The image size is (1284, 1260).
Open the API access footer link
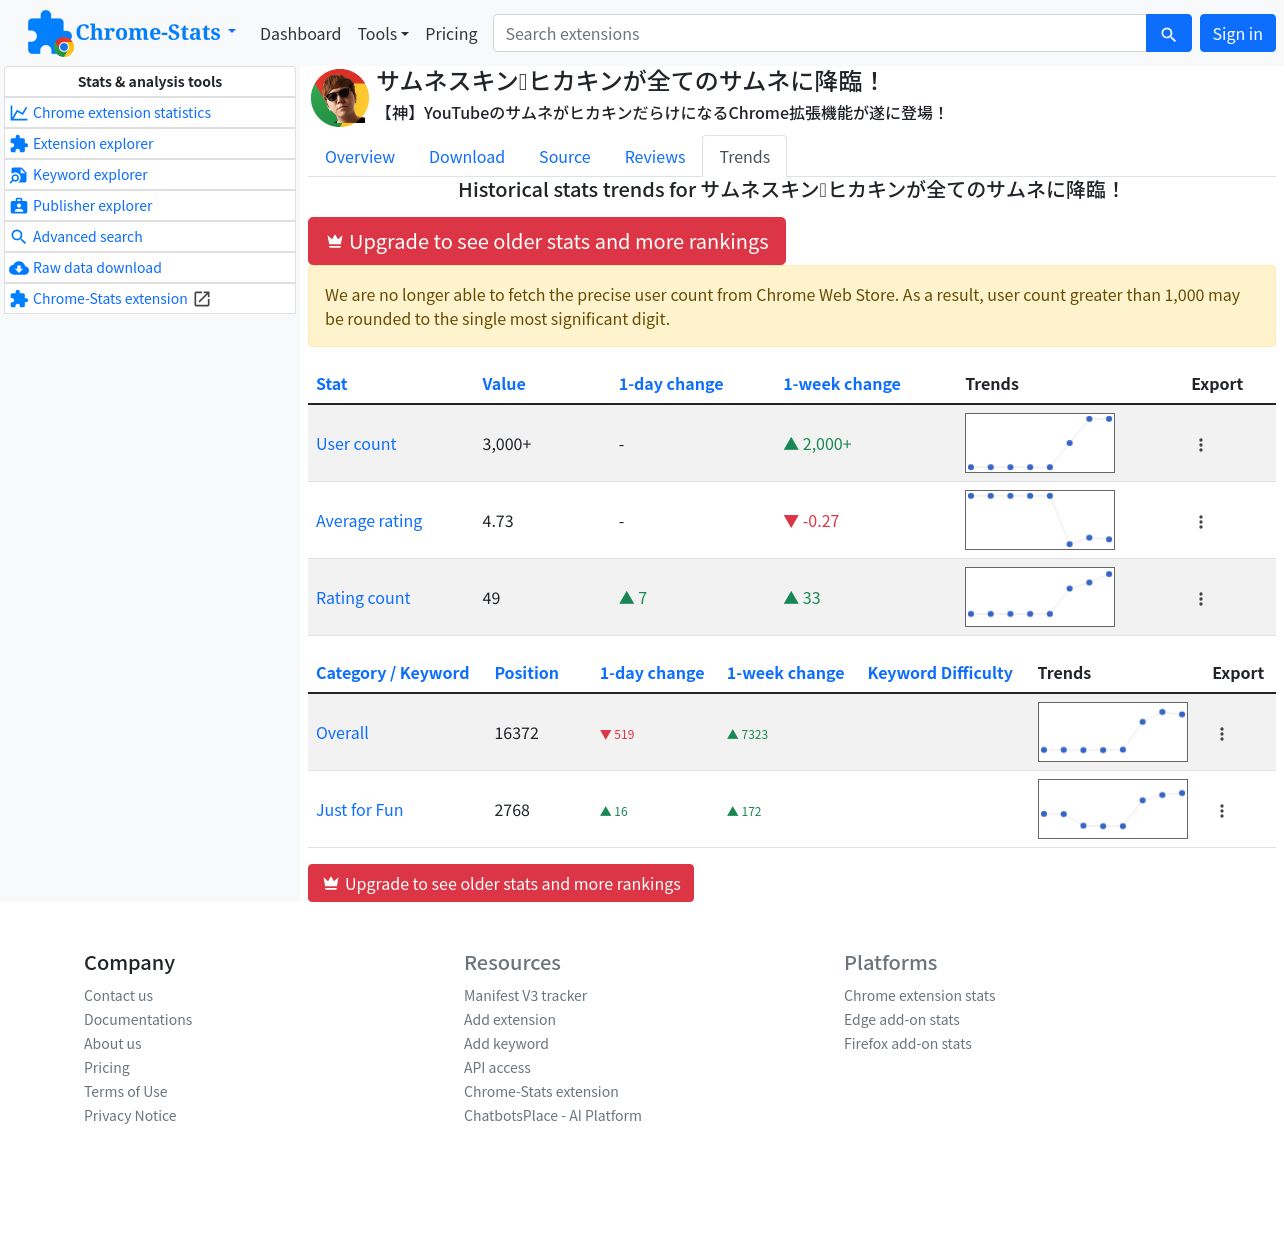click(x=498, y=1068)
